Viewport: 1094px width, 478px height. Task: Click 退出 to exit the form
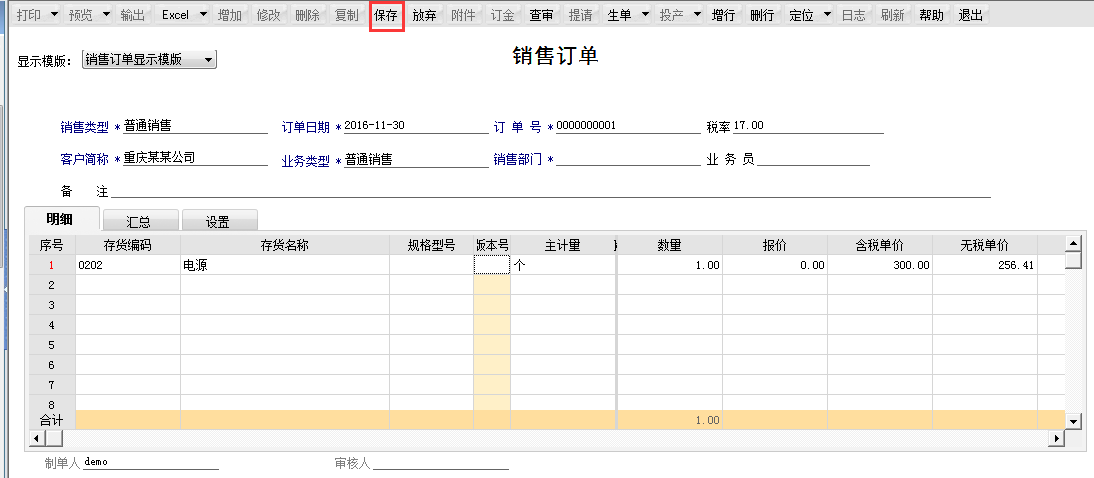970,16
